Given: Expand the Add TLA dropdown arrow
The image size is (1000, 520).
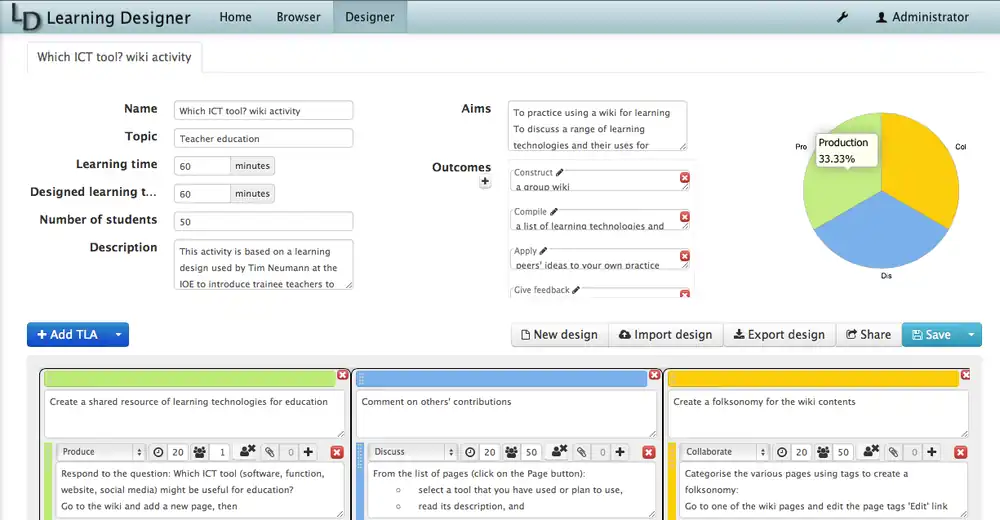Looking at the screenshot, I should [x=118, y=335].
